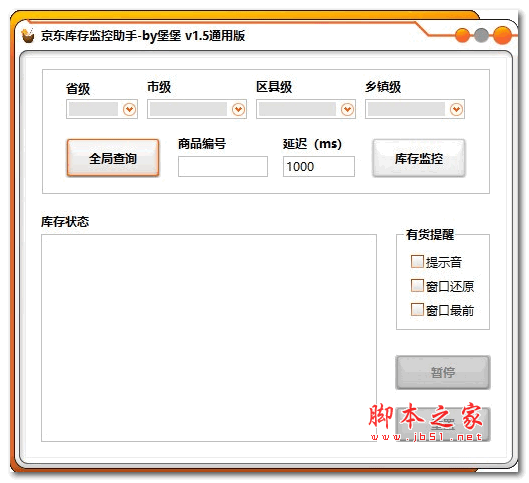Click the 延迟 (ms) label
Image resolution: width=529 pixels, height=483 pixels.
(312, 144)
